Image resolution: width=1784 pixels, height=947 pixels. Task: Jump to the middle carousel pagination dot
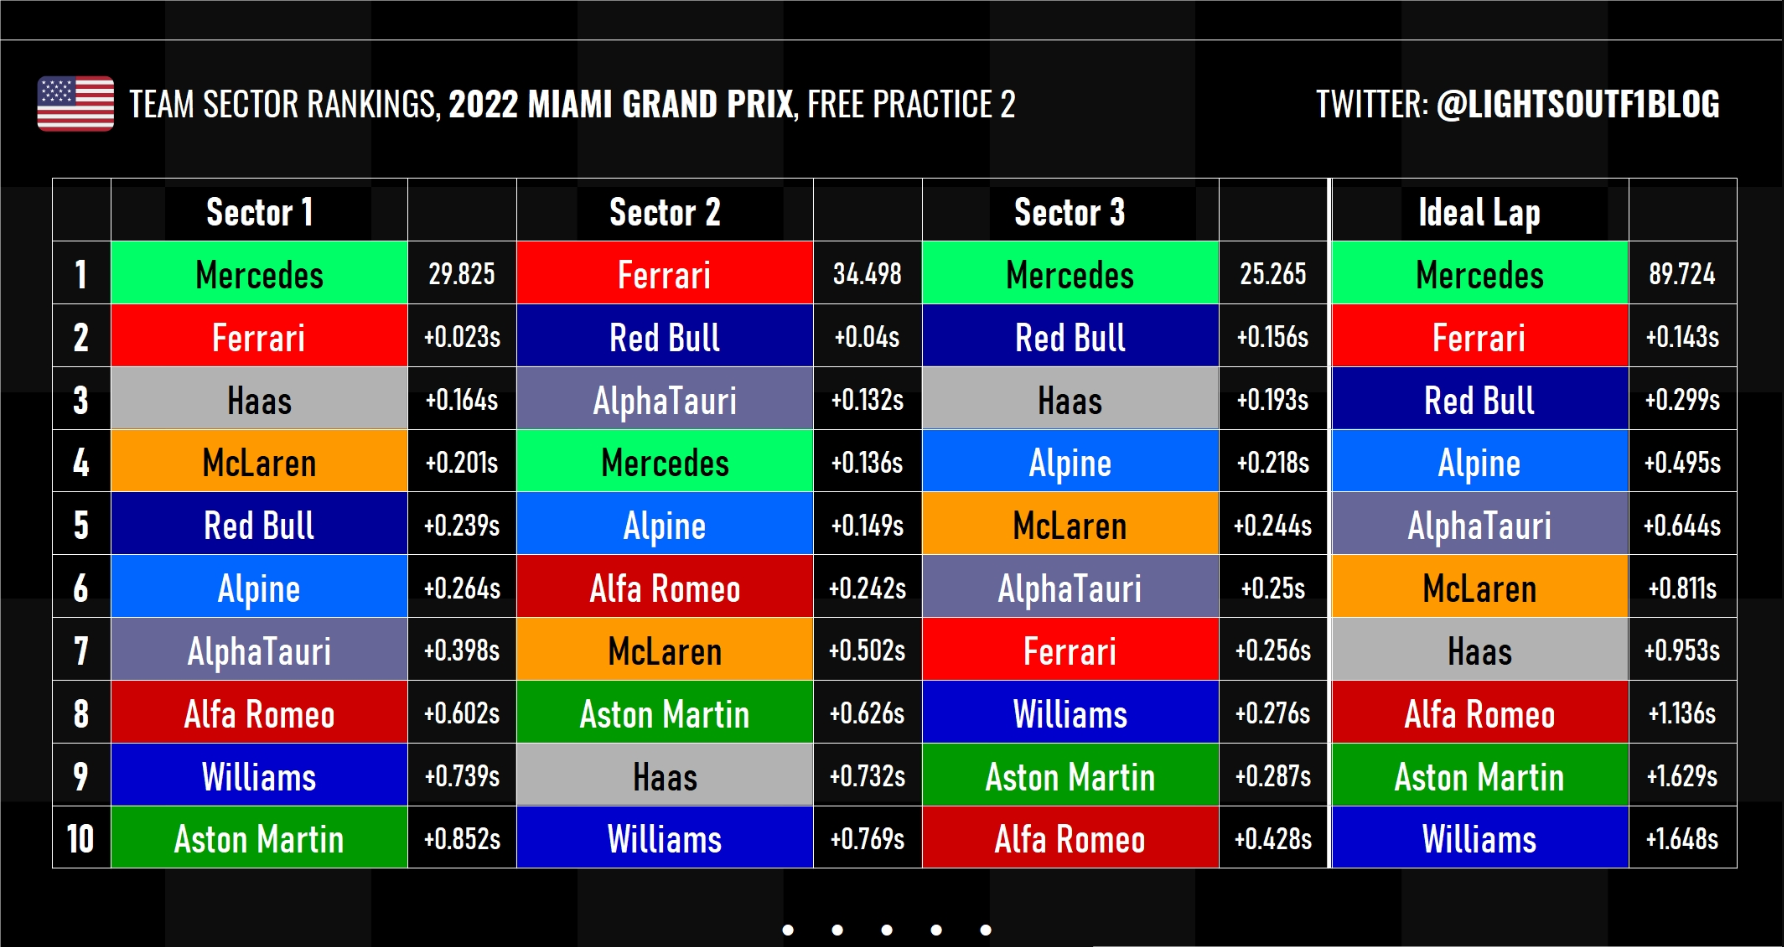887,930
